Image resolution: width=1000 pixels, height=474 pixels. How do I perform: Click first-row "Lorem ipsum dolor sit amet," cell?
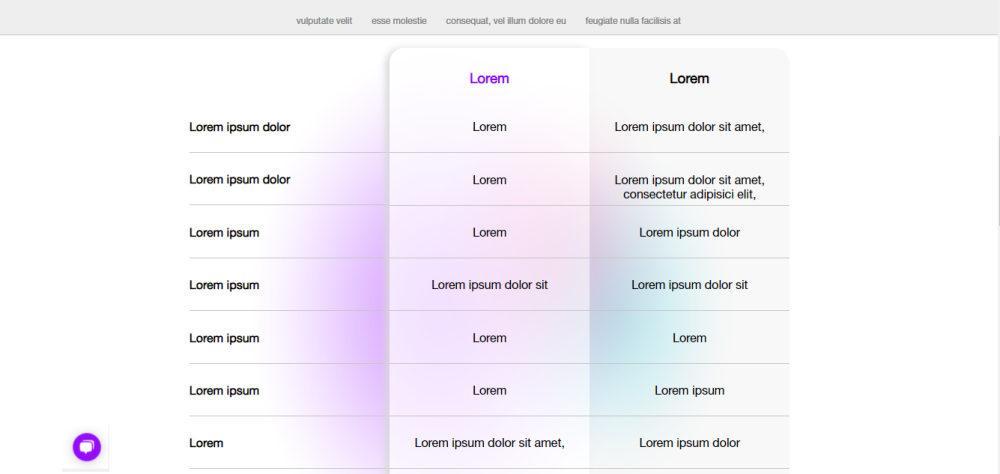tap(689, 127)
